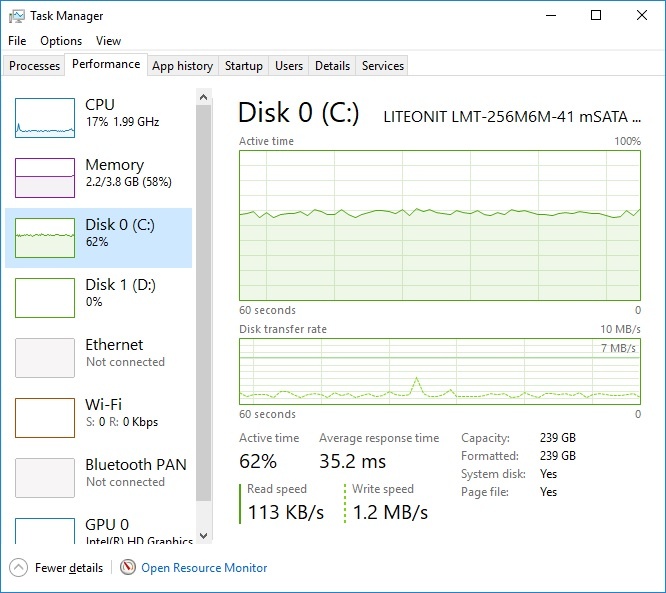Image resolution: width=666 pixels, height=593 pixels.
Task: Switch to the App history tab
Action: pyautogui.click(x=183, y=66)
